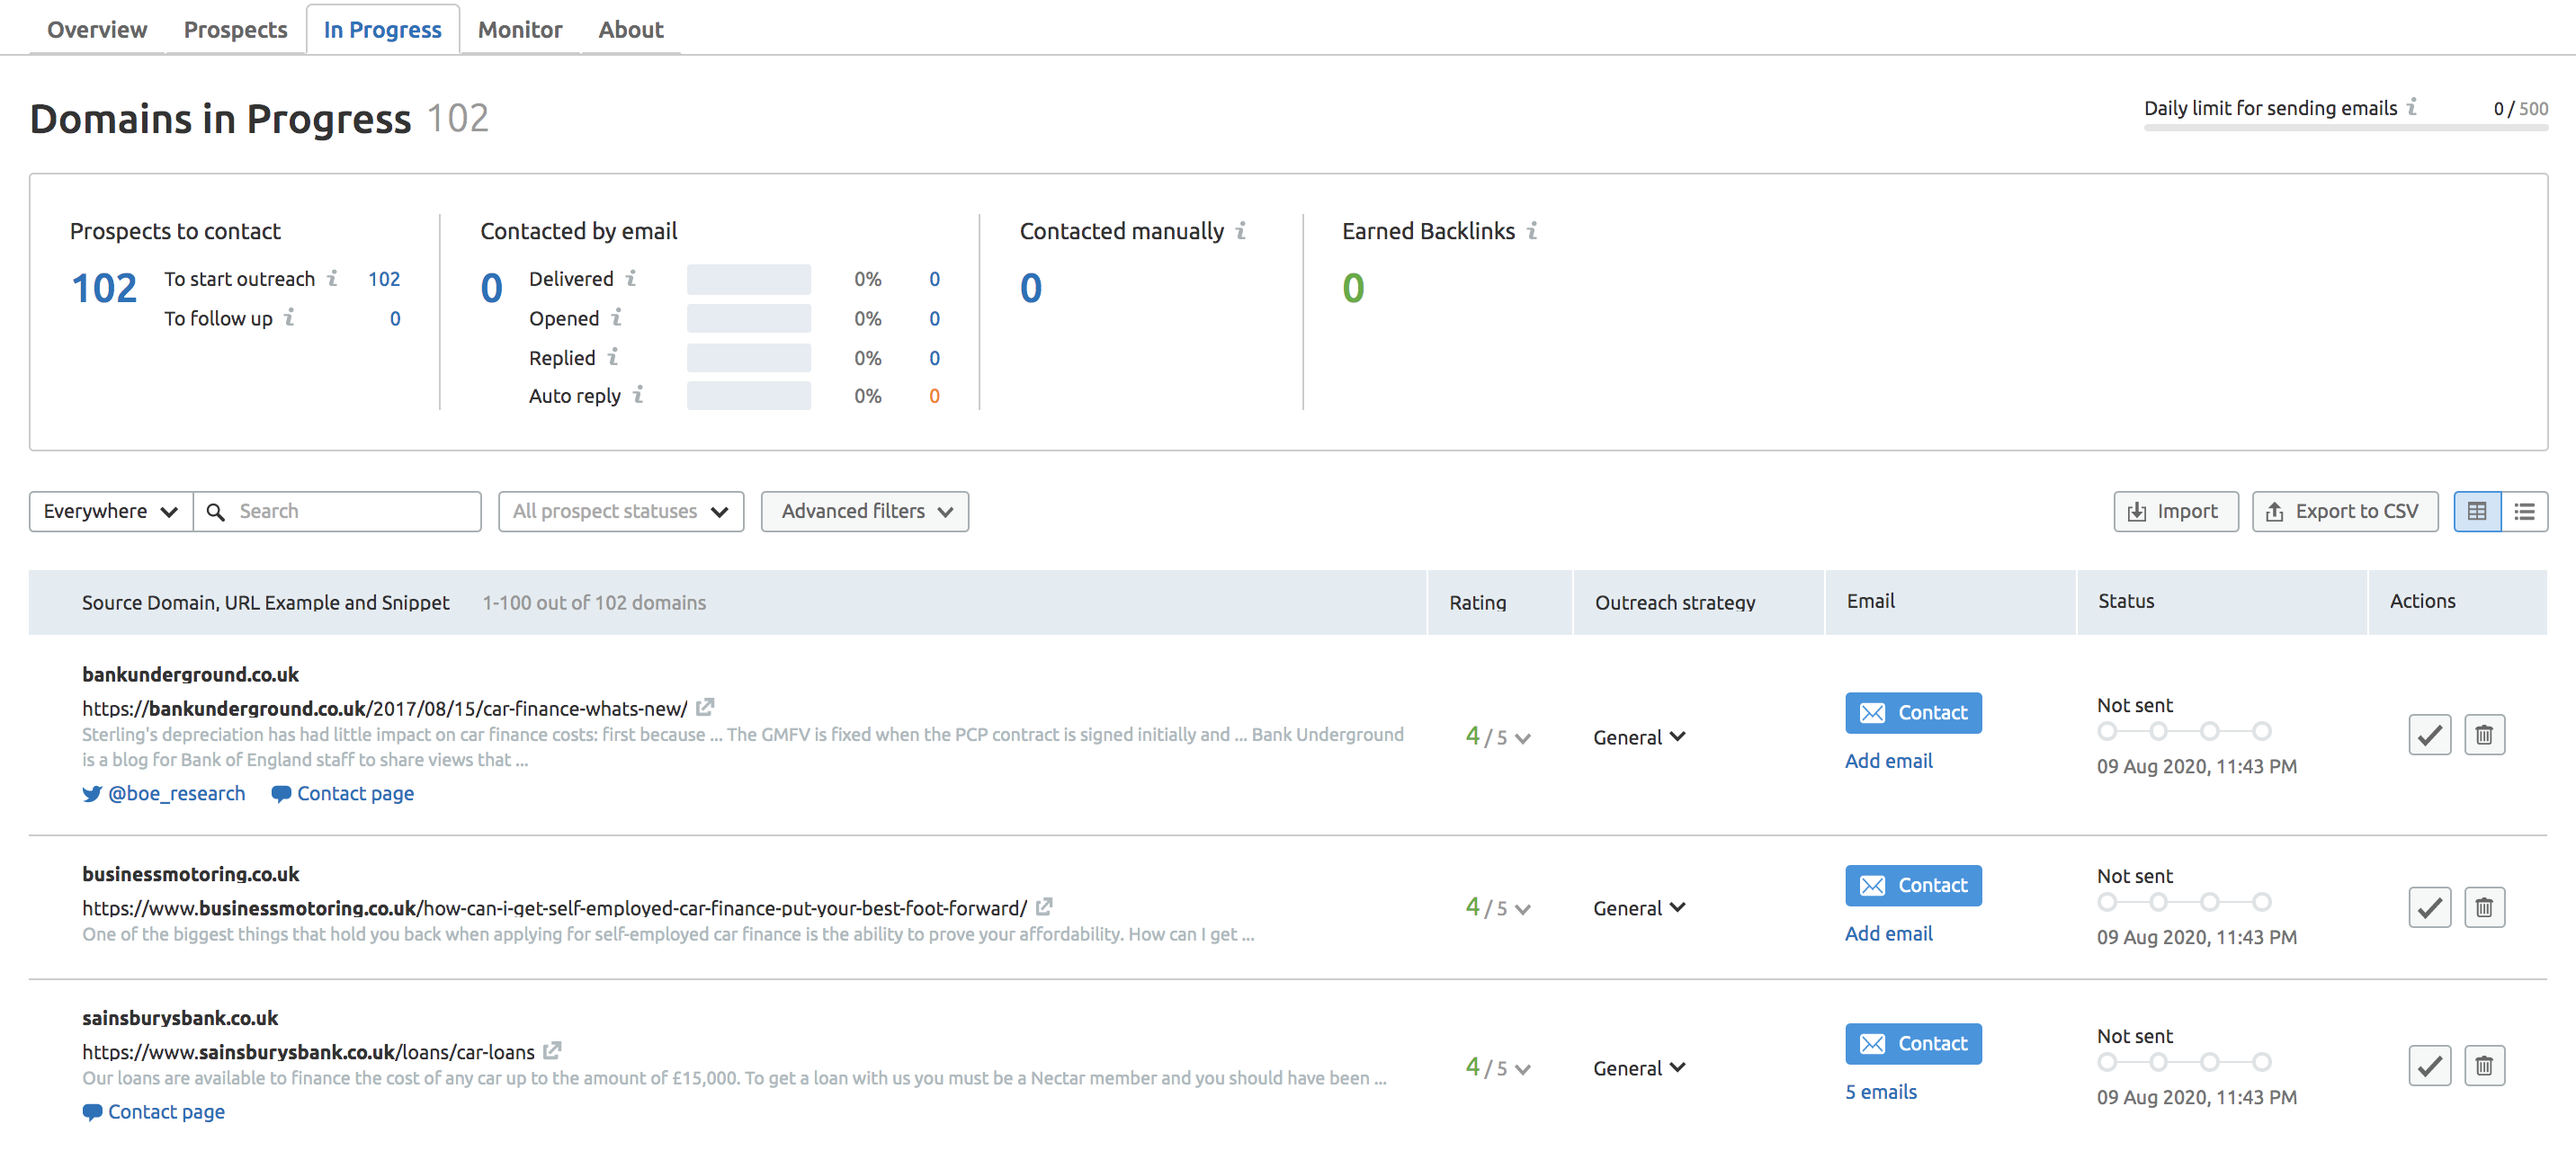Switch to the Prospects tab

(x=234, y=29)
